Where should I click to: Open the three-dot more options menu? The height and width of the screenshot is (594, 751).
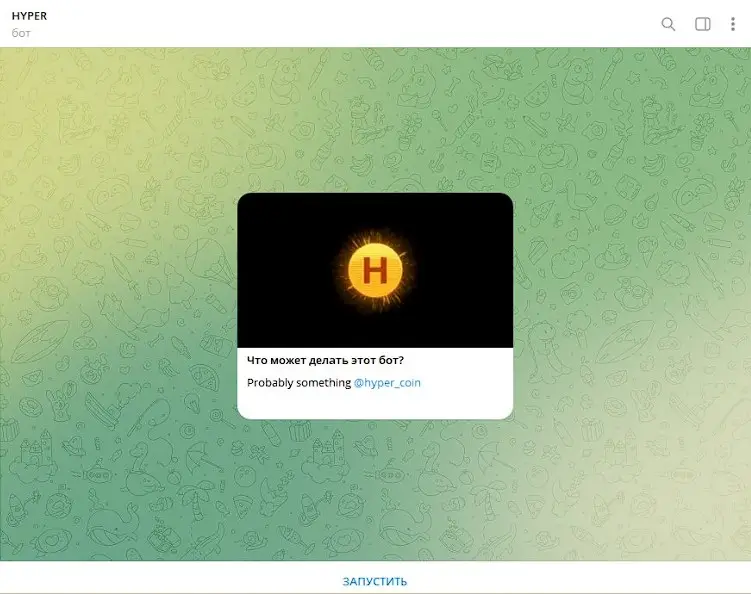pyautogui.click(x=734, y=24)
